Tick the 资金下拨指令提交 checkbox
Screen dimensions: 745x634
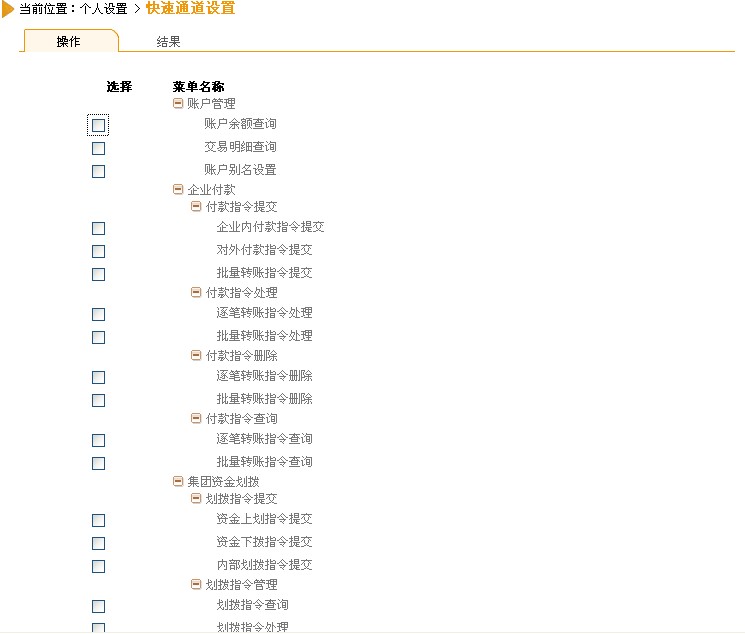coord(98,543)
